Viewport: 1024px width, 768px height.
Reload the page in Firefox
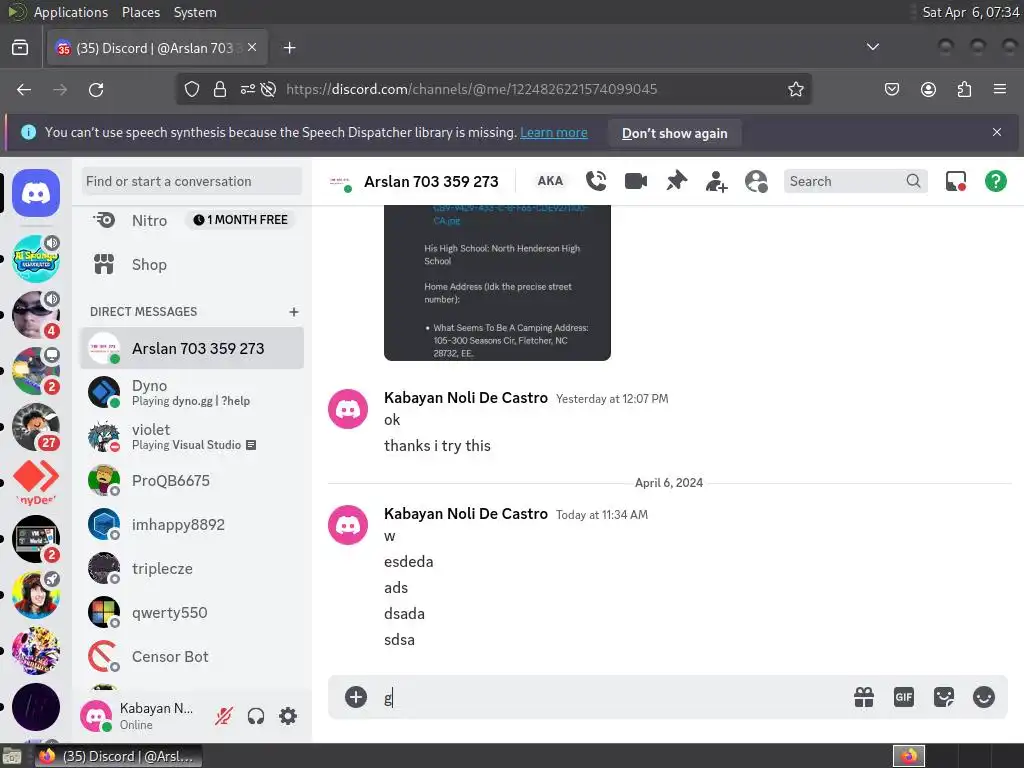96,89
